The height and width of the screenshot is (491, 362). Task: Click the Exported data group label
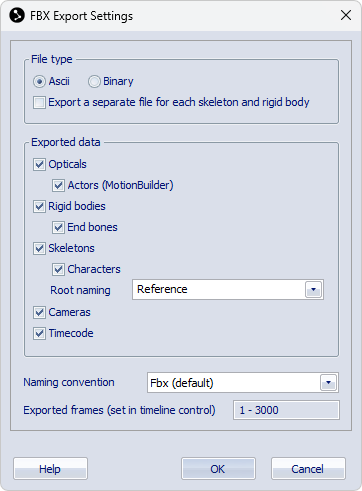pos(66,142)
